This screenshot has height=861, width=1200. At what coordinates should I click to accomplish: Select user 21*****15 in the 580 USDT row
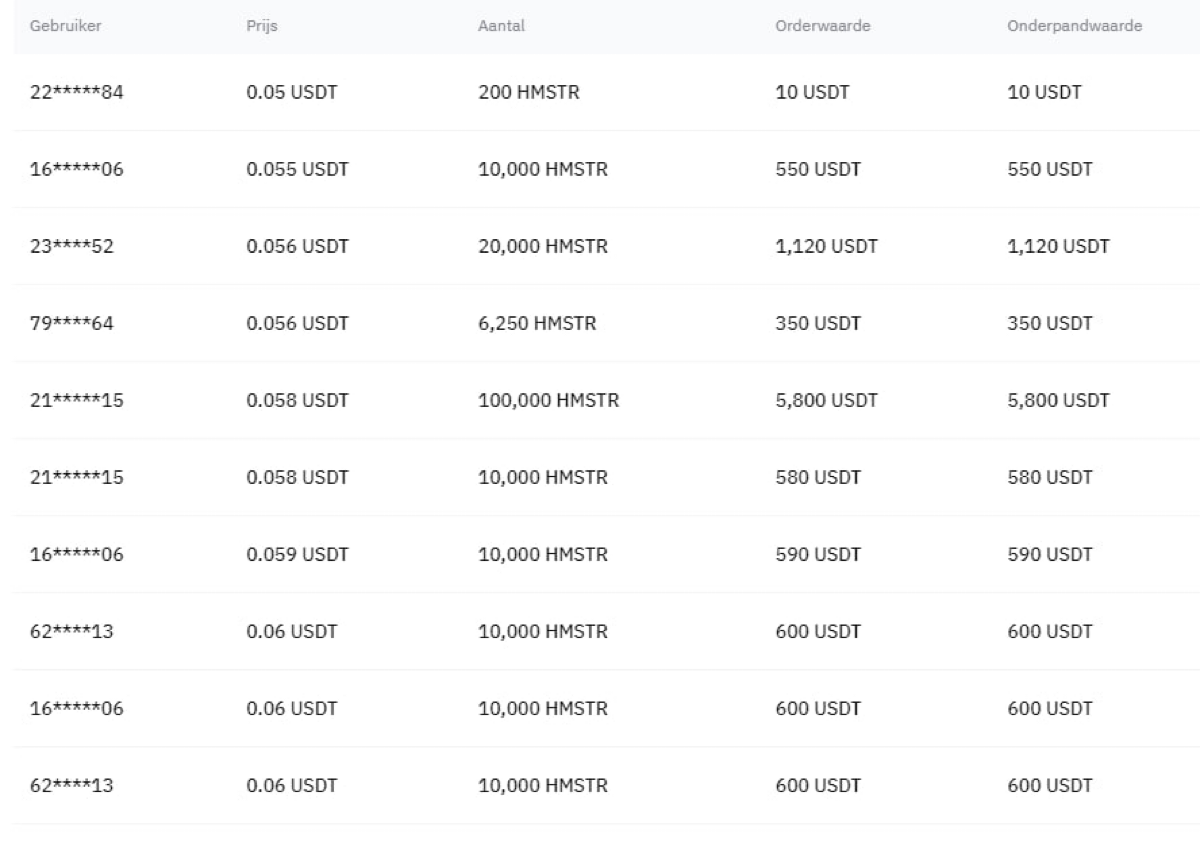(x=77, y=478)
